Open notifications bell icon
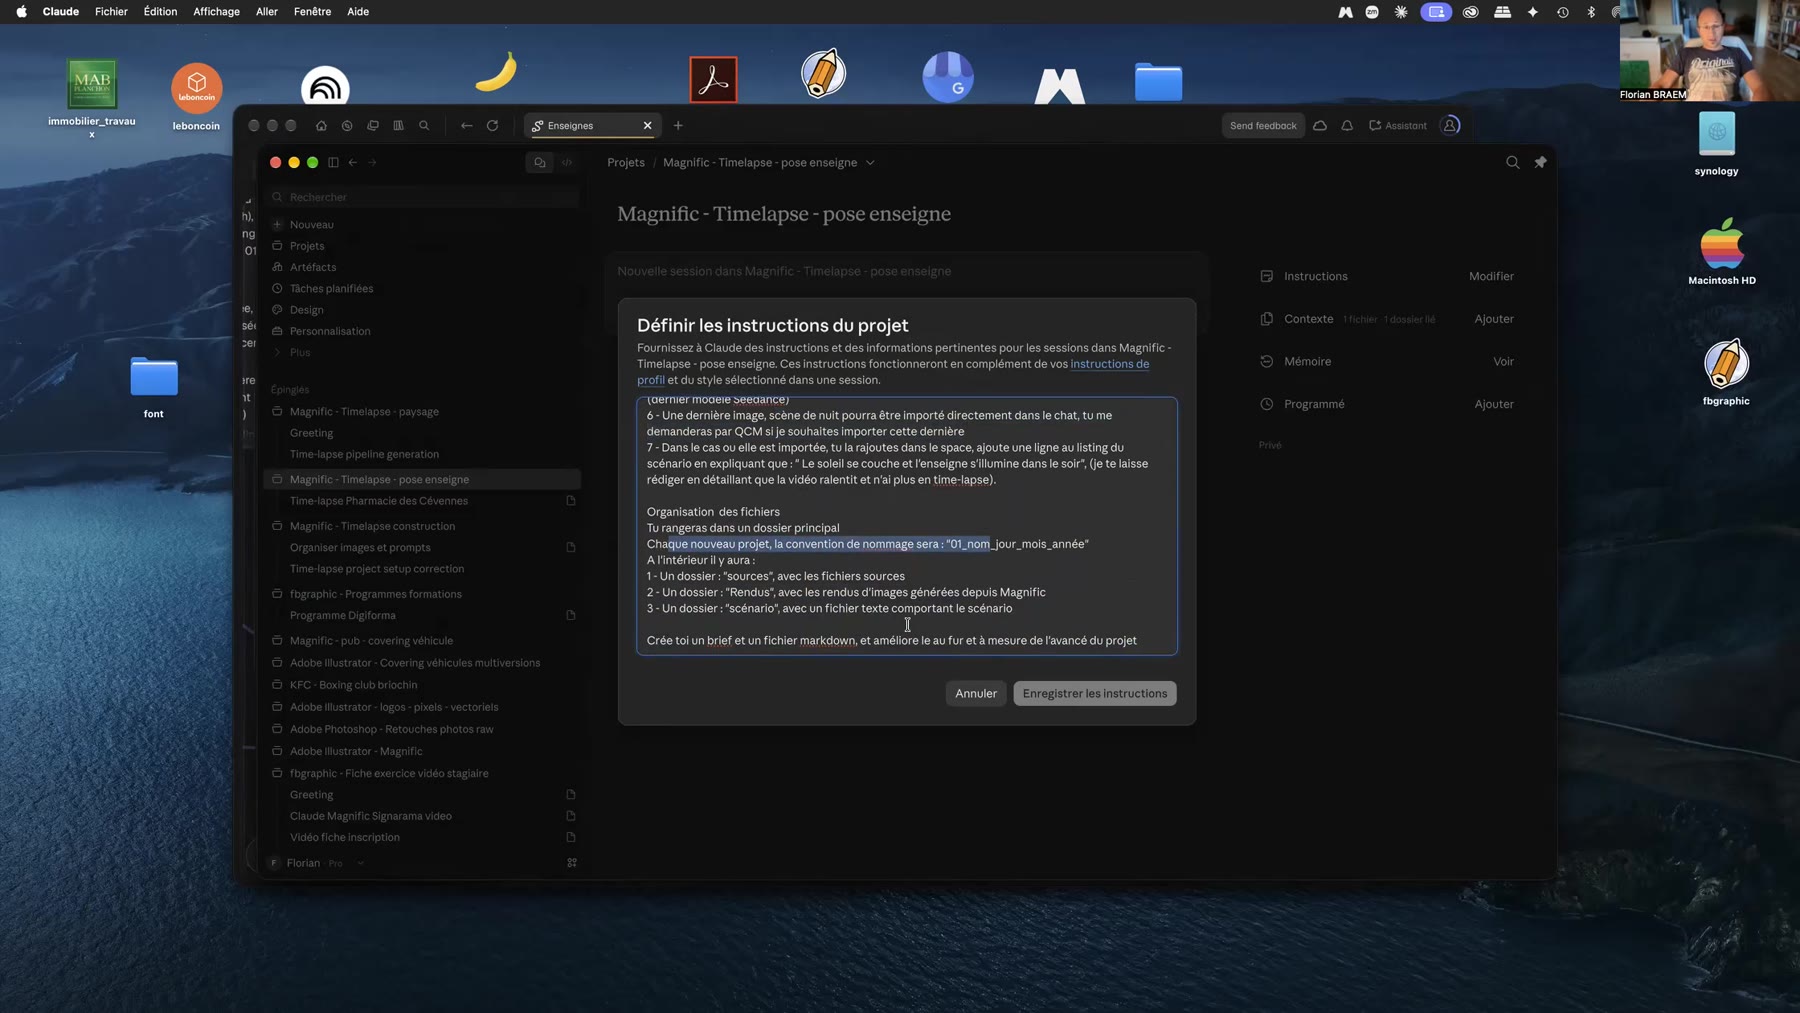The width and height of the screenshot is (1800, 1013). 1347,126
